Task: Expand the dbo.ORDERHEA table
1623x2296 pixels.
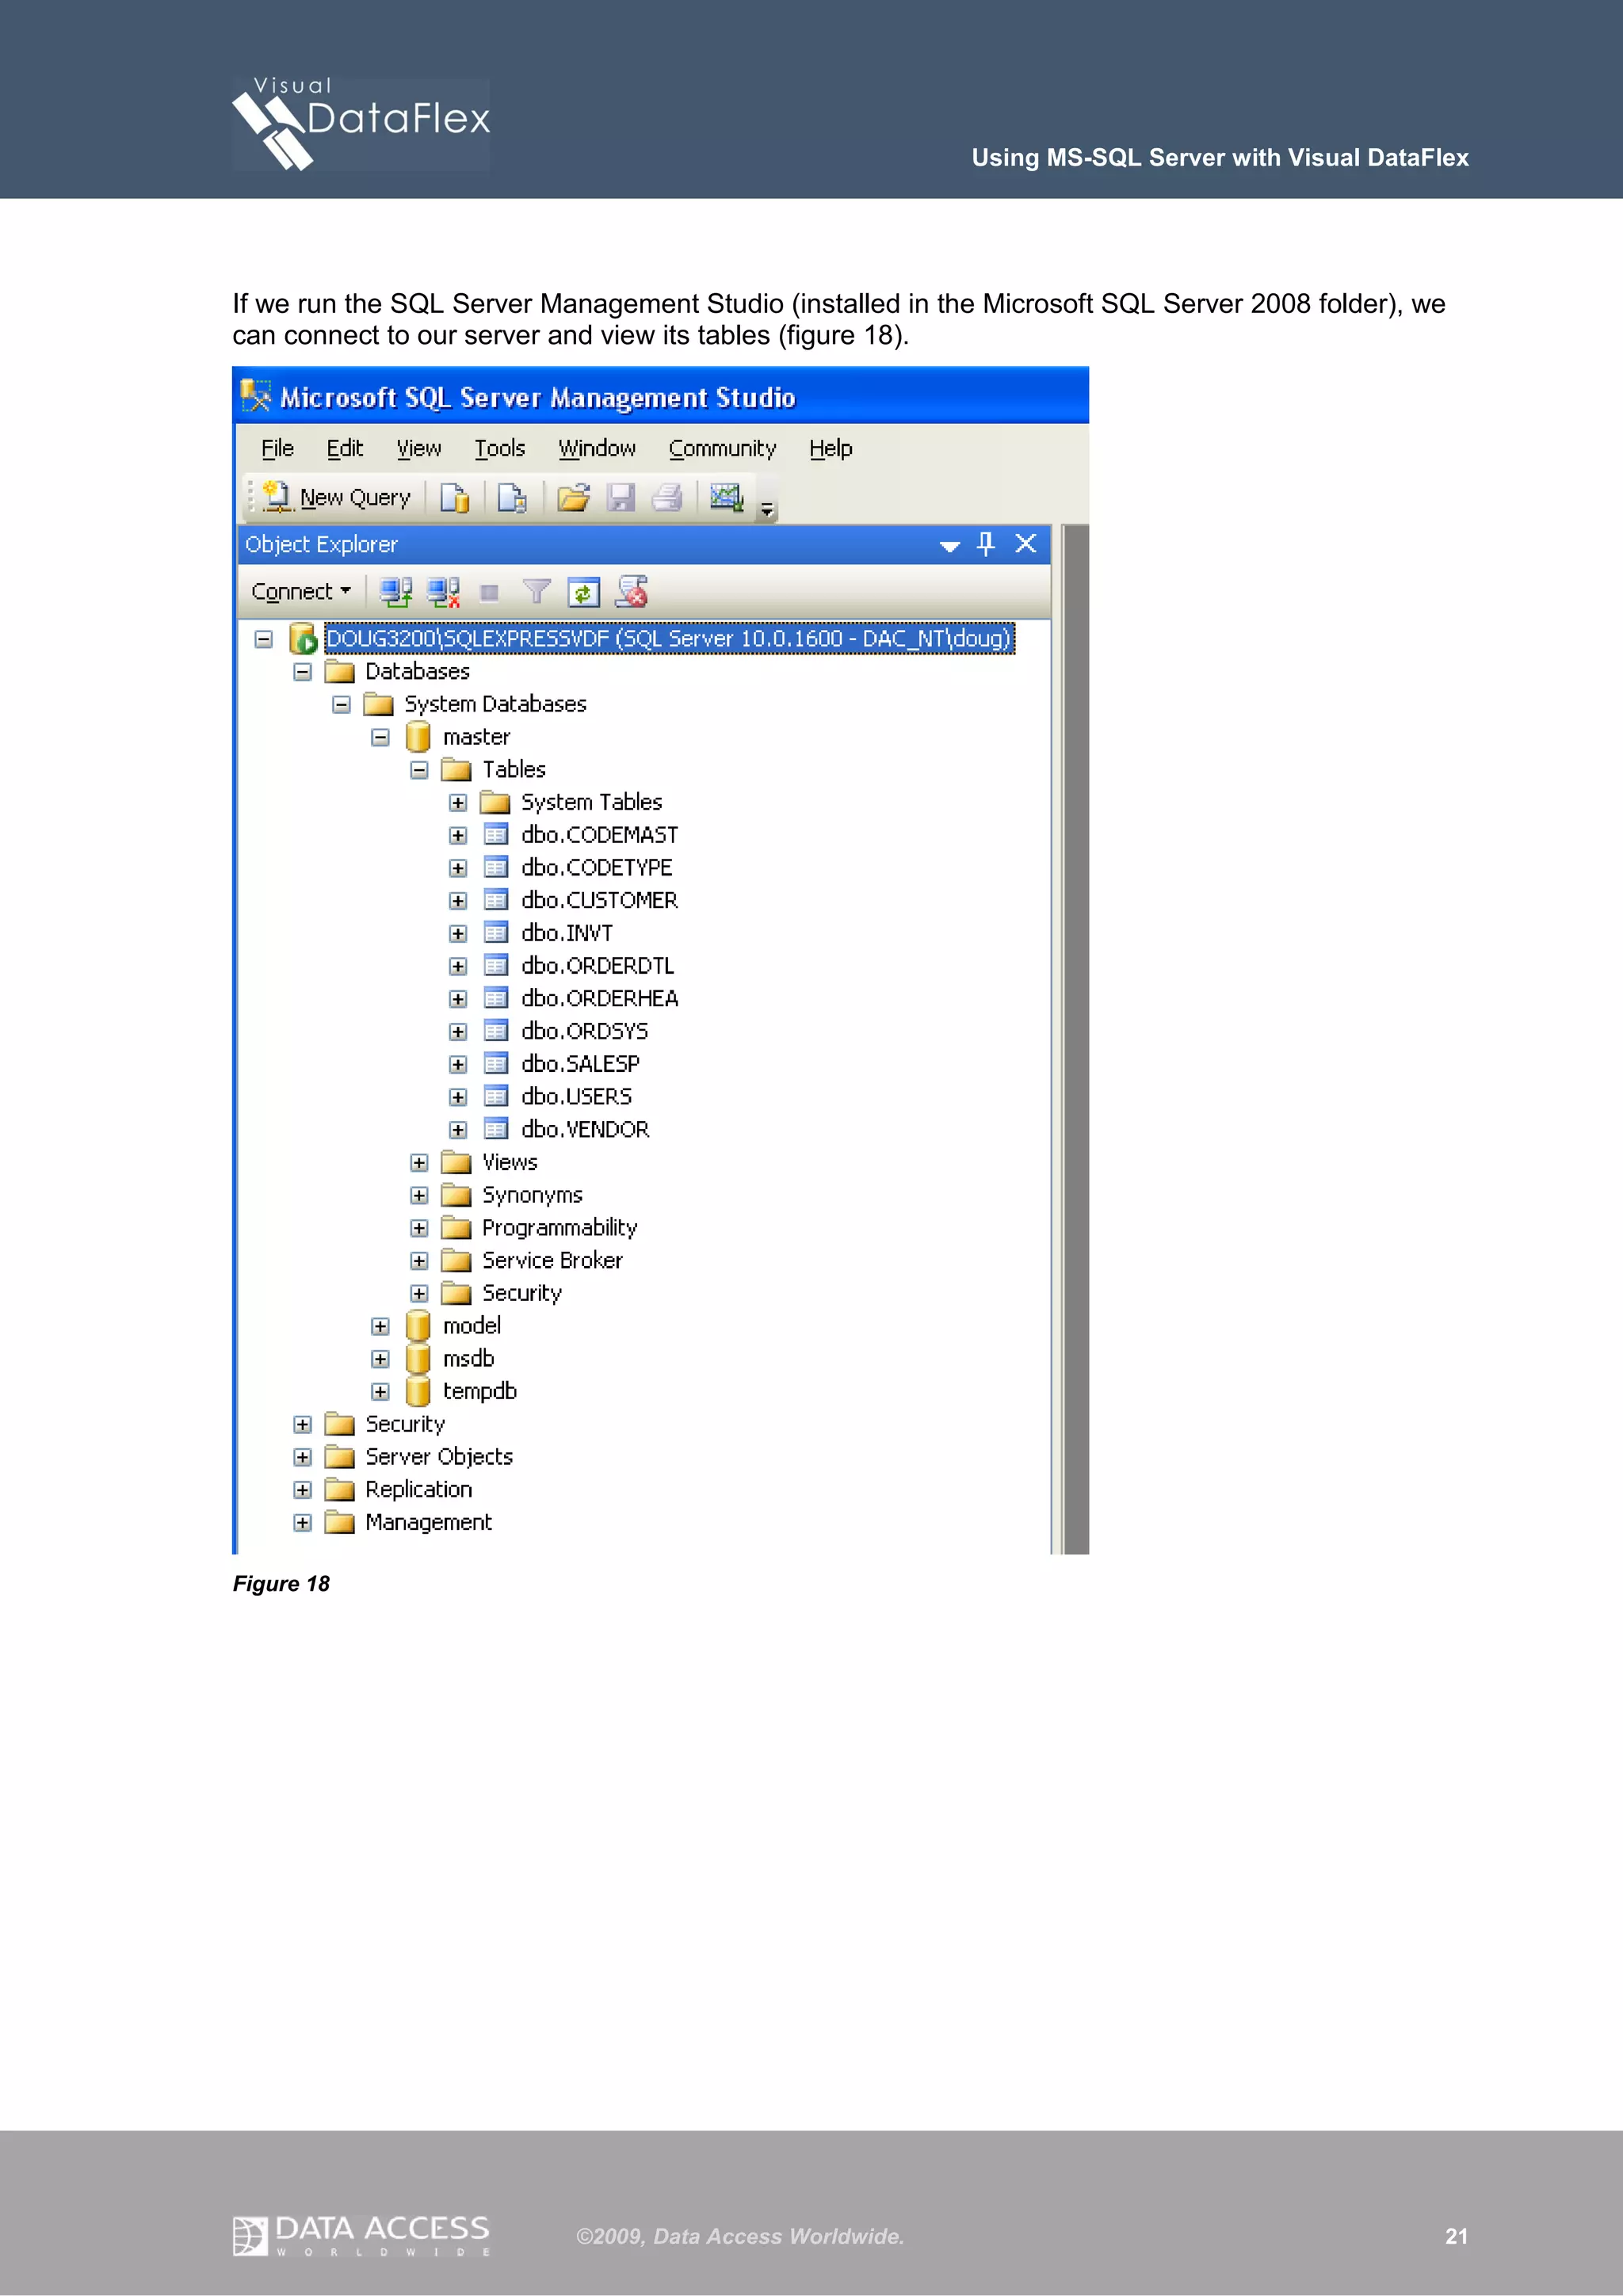Action: point(458,999)
